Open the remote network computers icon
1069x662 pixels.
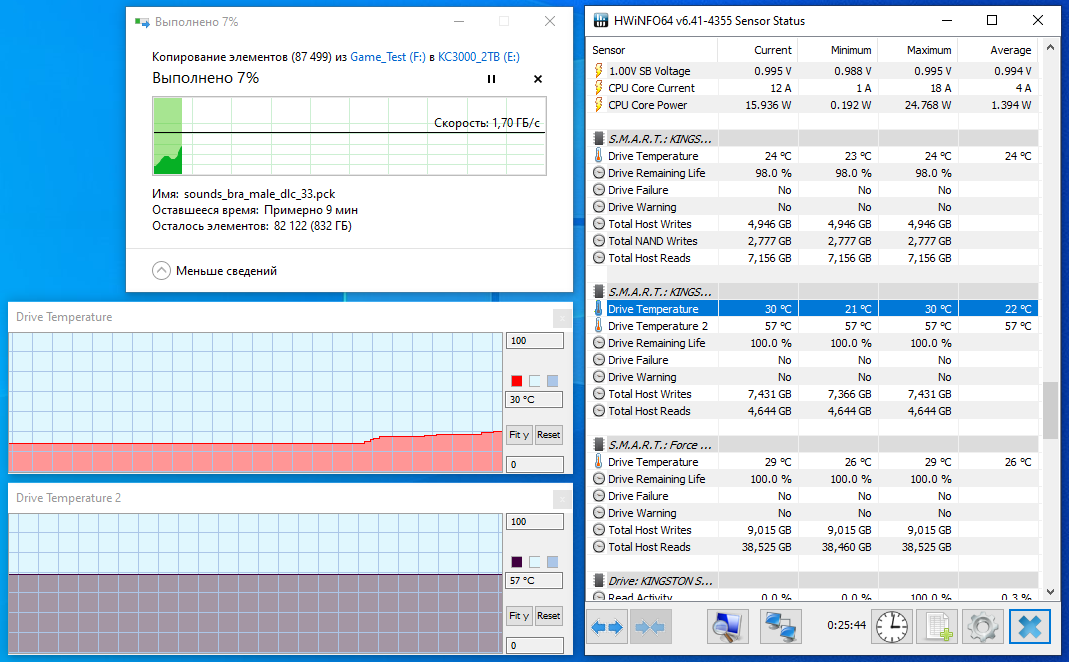click(x=781, y=627)
